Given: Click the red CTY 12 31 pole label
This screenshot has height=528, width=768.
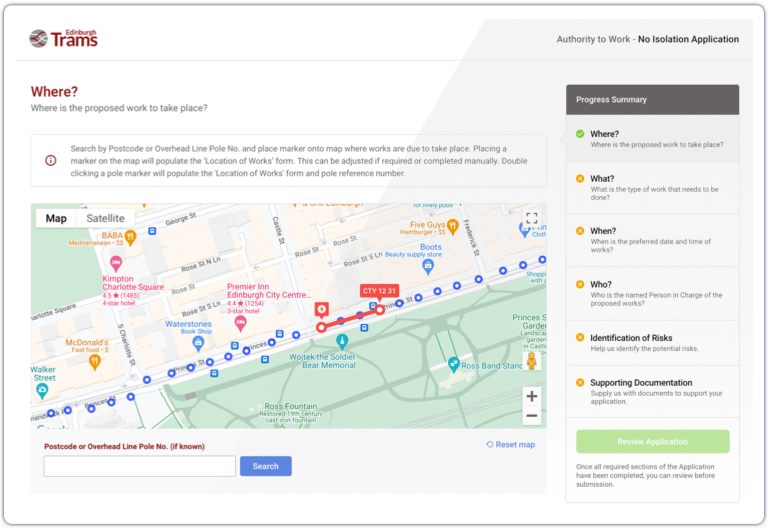Looking at the screenshot, I should [379, 291].
